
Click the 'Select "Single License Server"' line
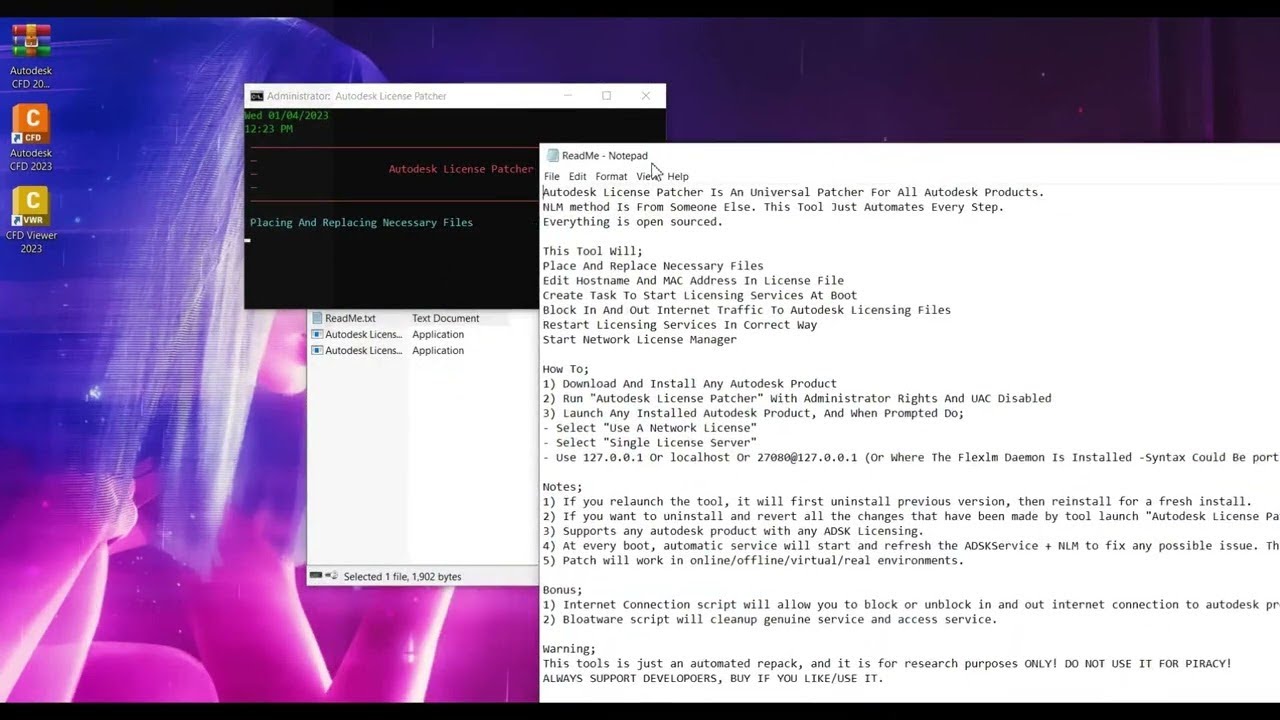tap(649, 442)
